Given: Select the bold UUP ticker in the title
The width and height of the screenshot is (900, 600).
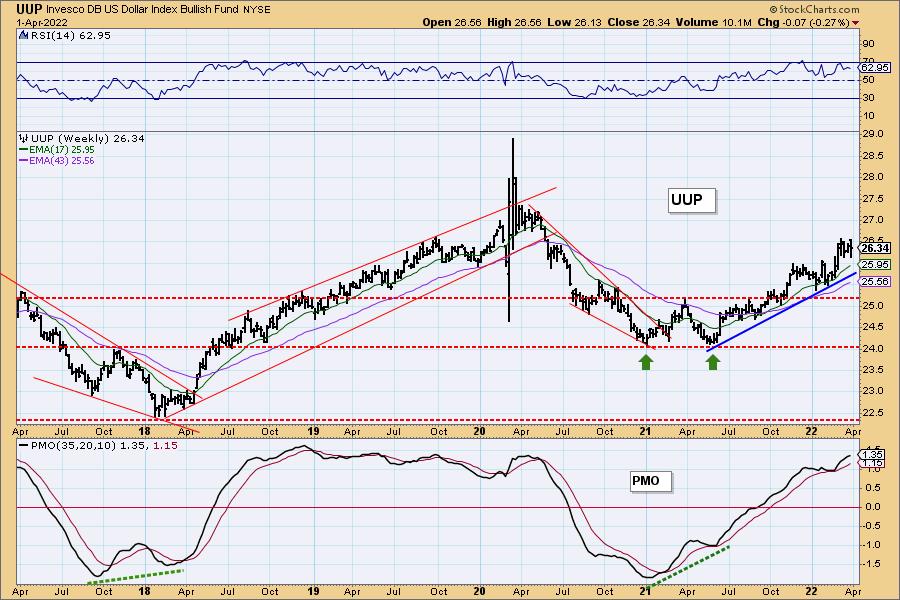Looking at the screenshot, I should (29, 9).
